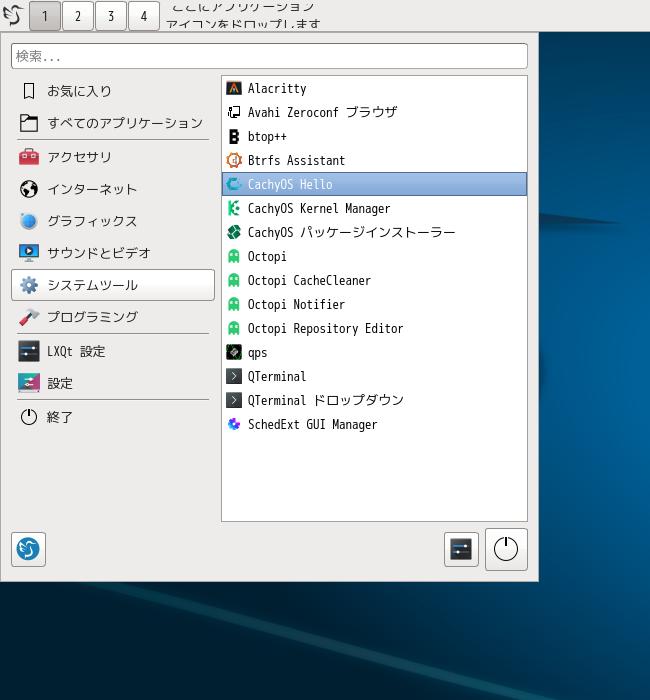
Task: Click the 検索 search input field
Action: 269,56
